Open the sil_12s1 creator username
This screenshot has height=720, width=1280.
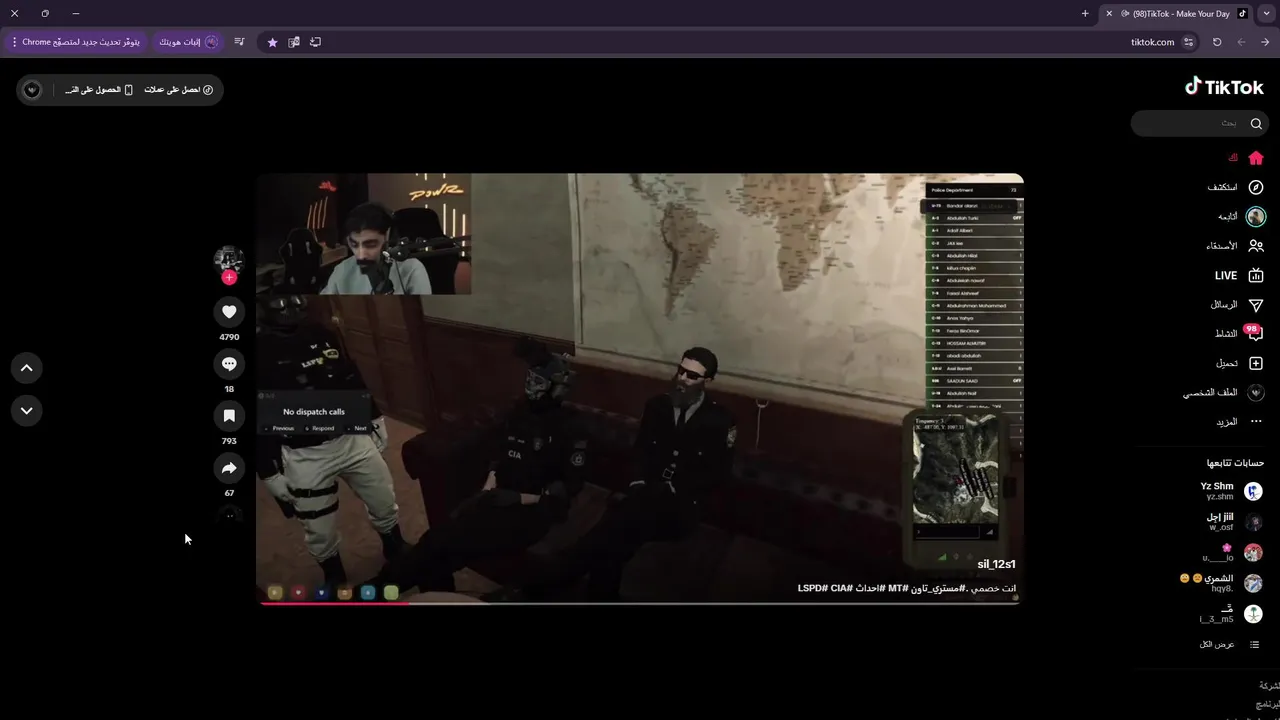996,565
